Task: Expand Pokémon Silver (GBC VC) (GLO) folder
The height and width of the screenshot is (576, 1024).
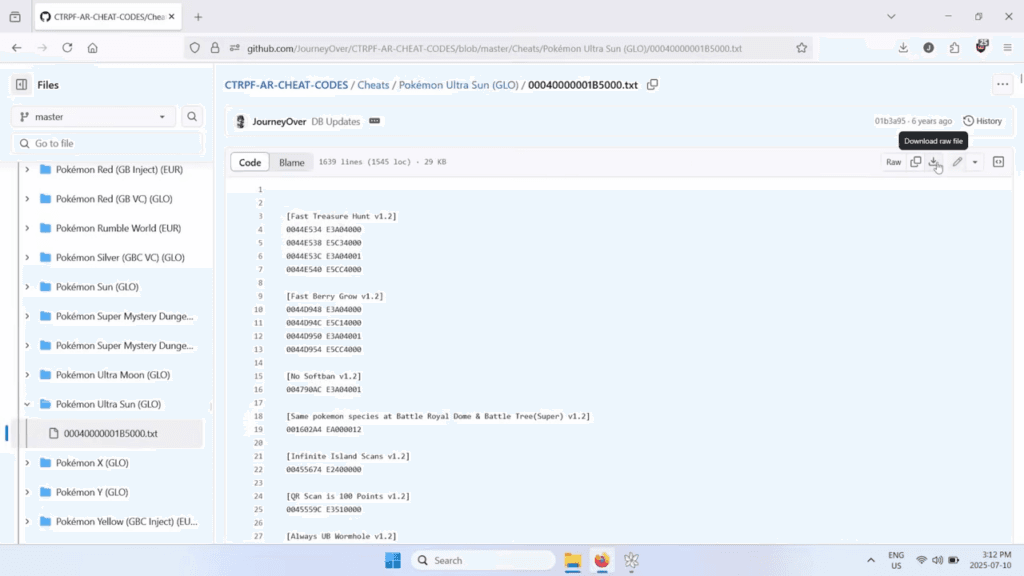Action: click(x=27, y=258)
